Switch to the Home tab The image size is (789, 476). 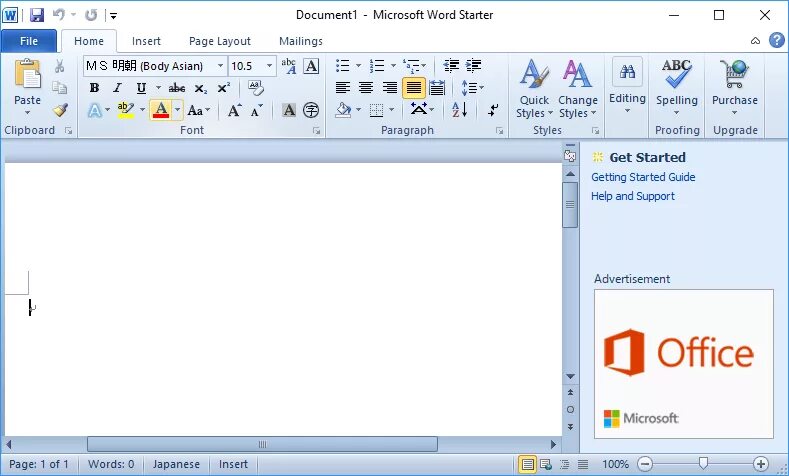click(x=89, y=41)
